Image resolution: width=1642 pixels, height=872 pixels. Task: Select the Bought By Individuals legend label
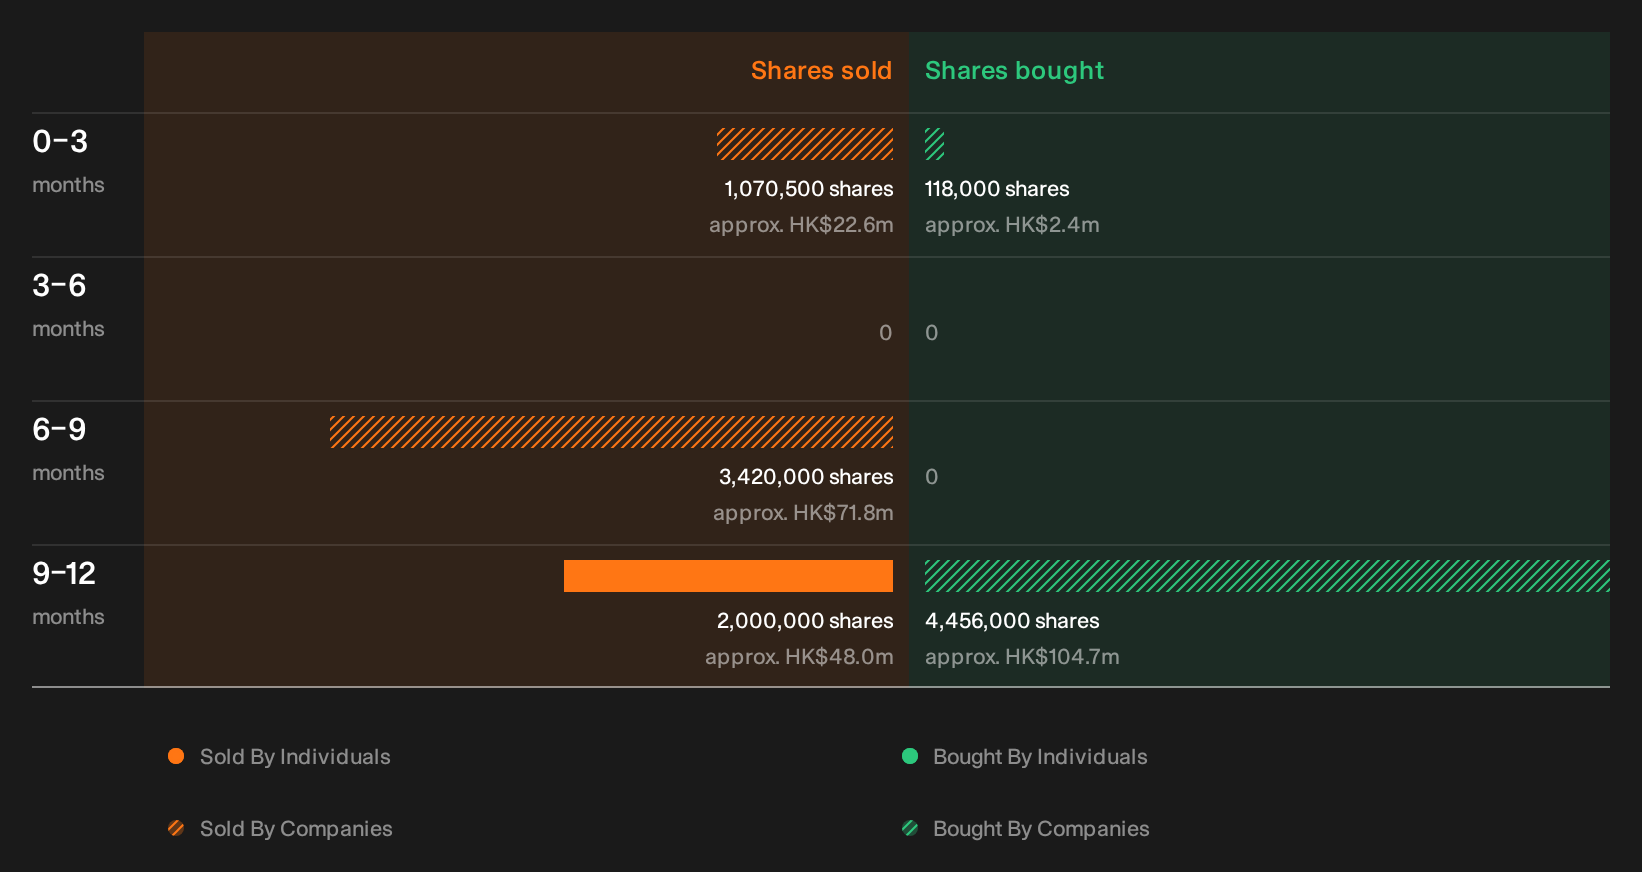(x=1040, y=757)
